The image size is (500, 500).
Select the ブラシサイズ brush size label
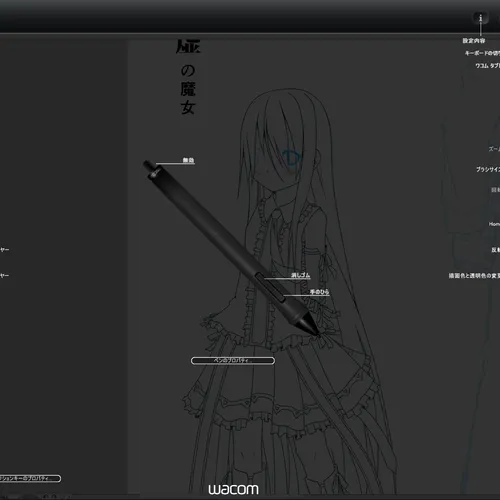point(488,169)
